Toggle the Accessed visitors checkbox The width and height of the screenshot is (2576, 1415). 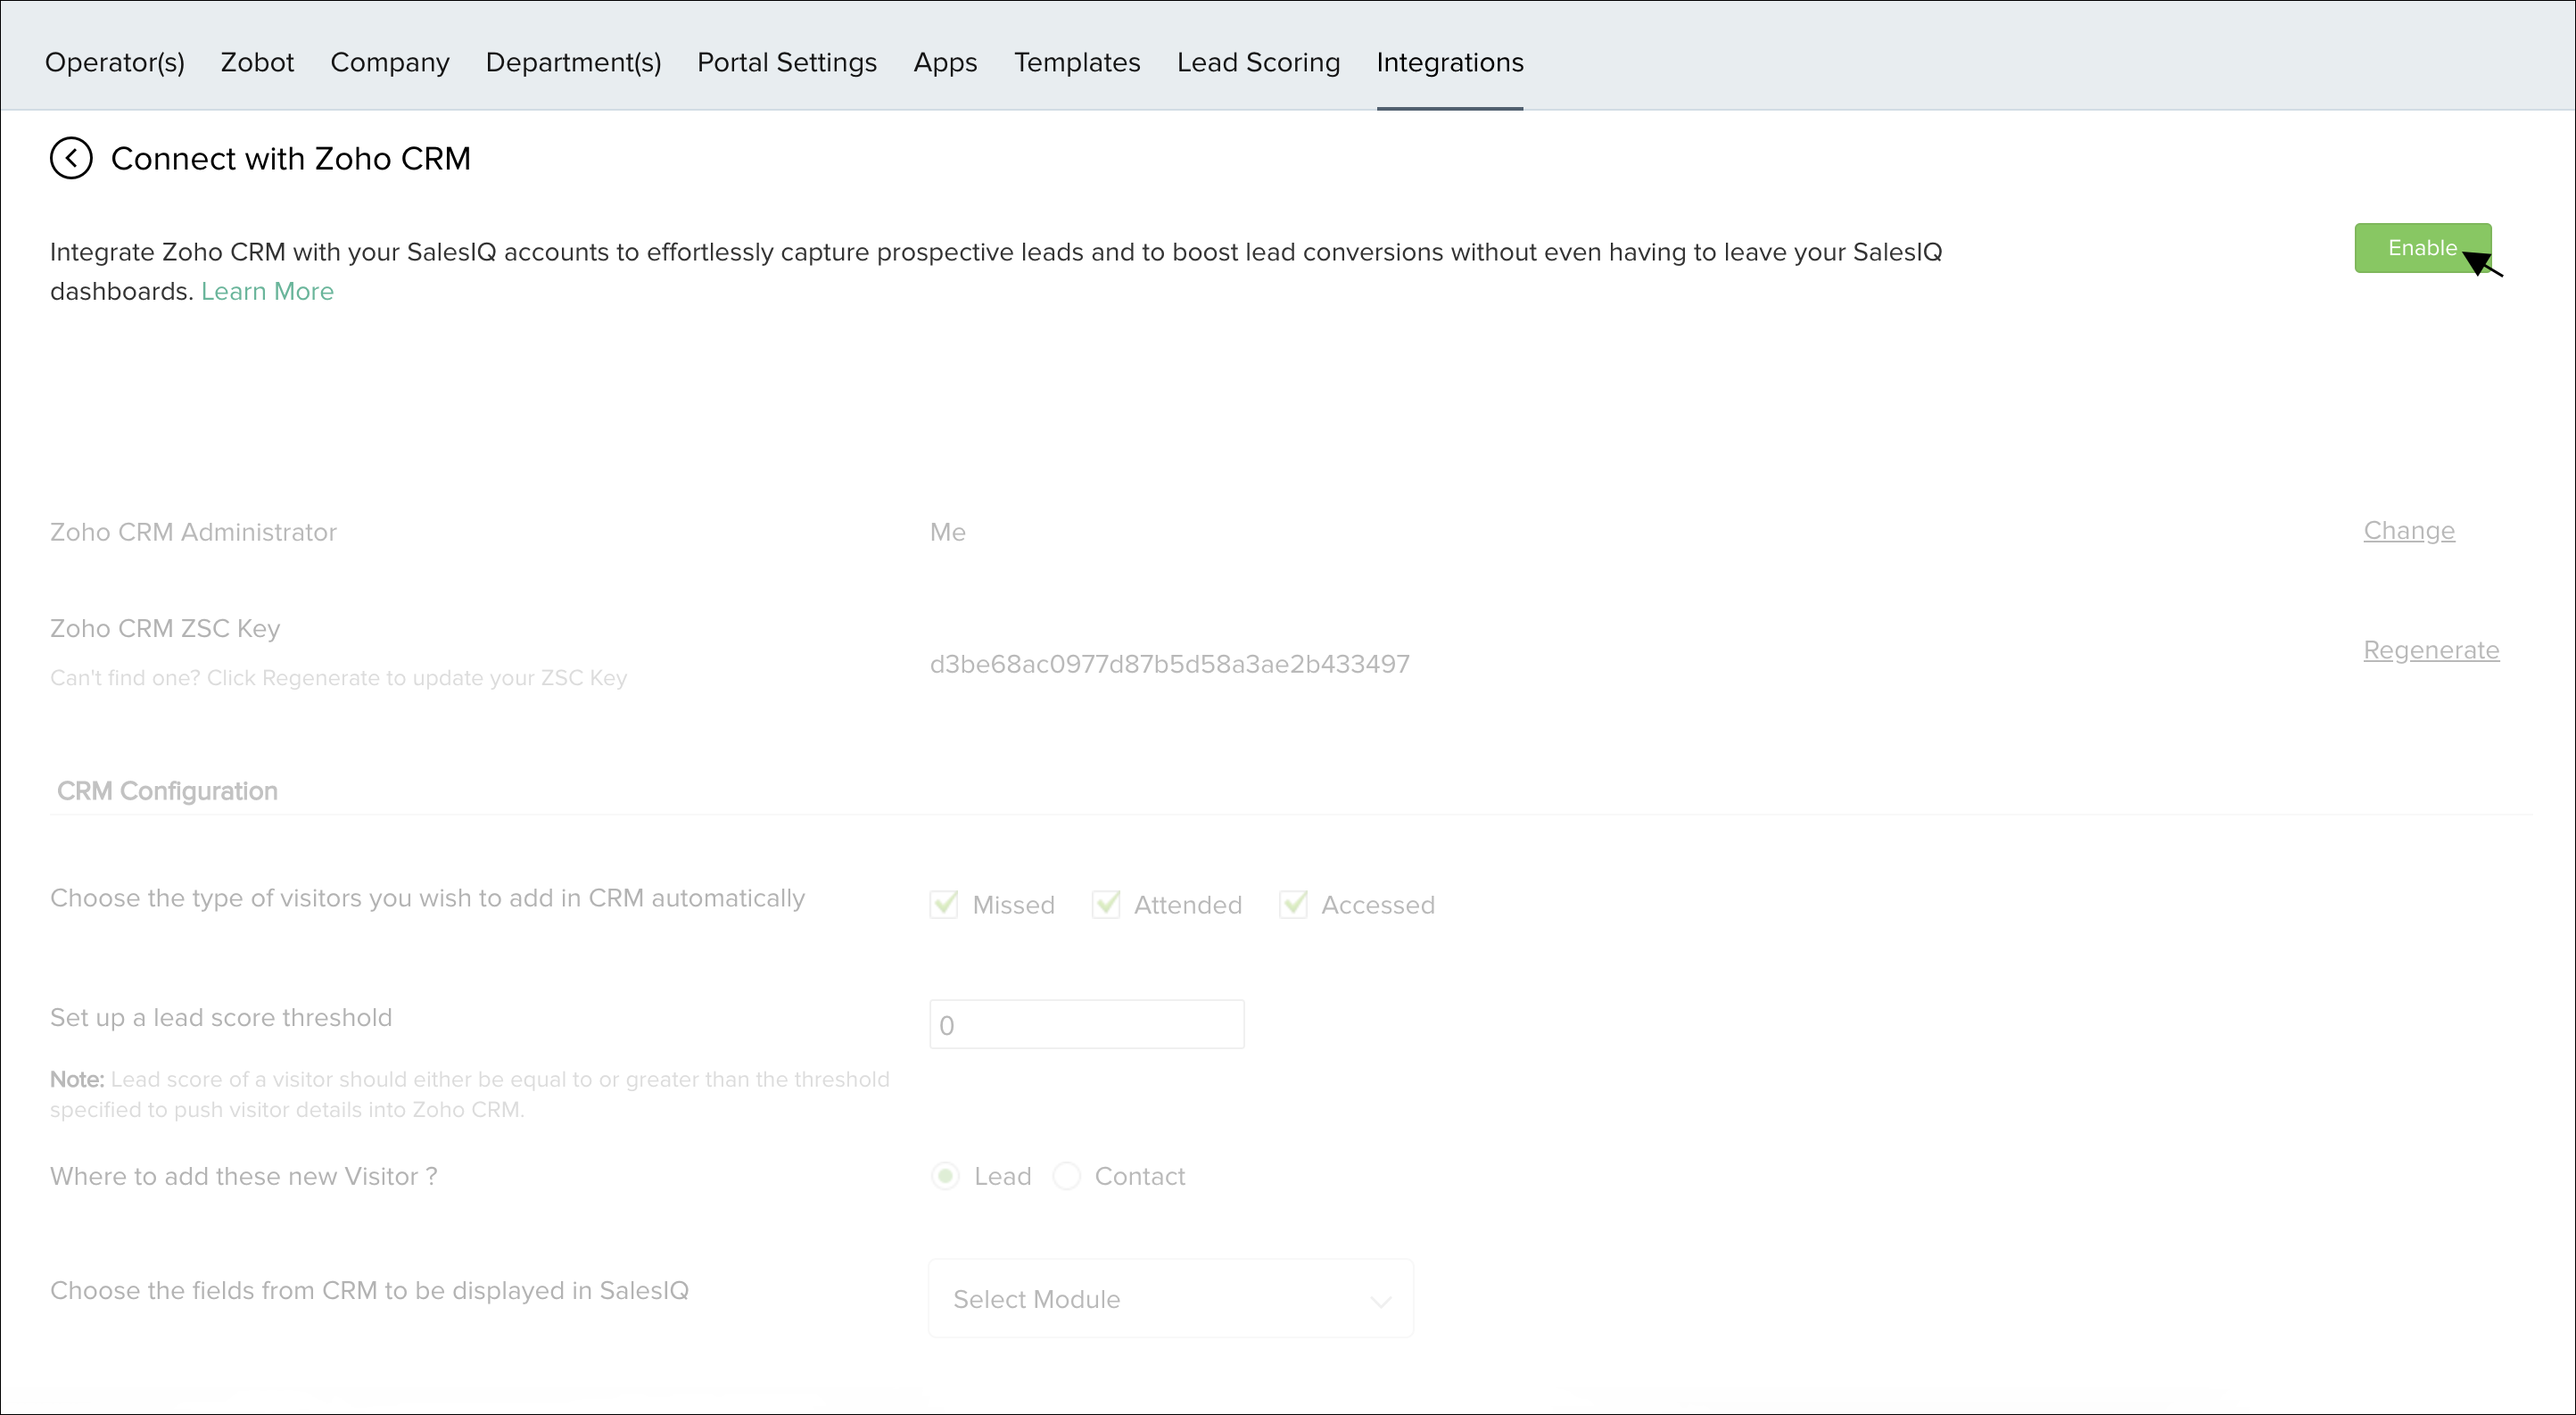click(x=1293, y=904)
